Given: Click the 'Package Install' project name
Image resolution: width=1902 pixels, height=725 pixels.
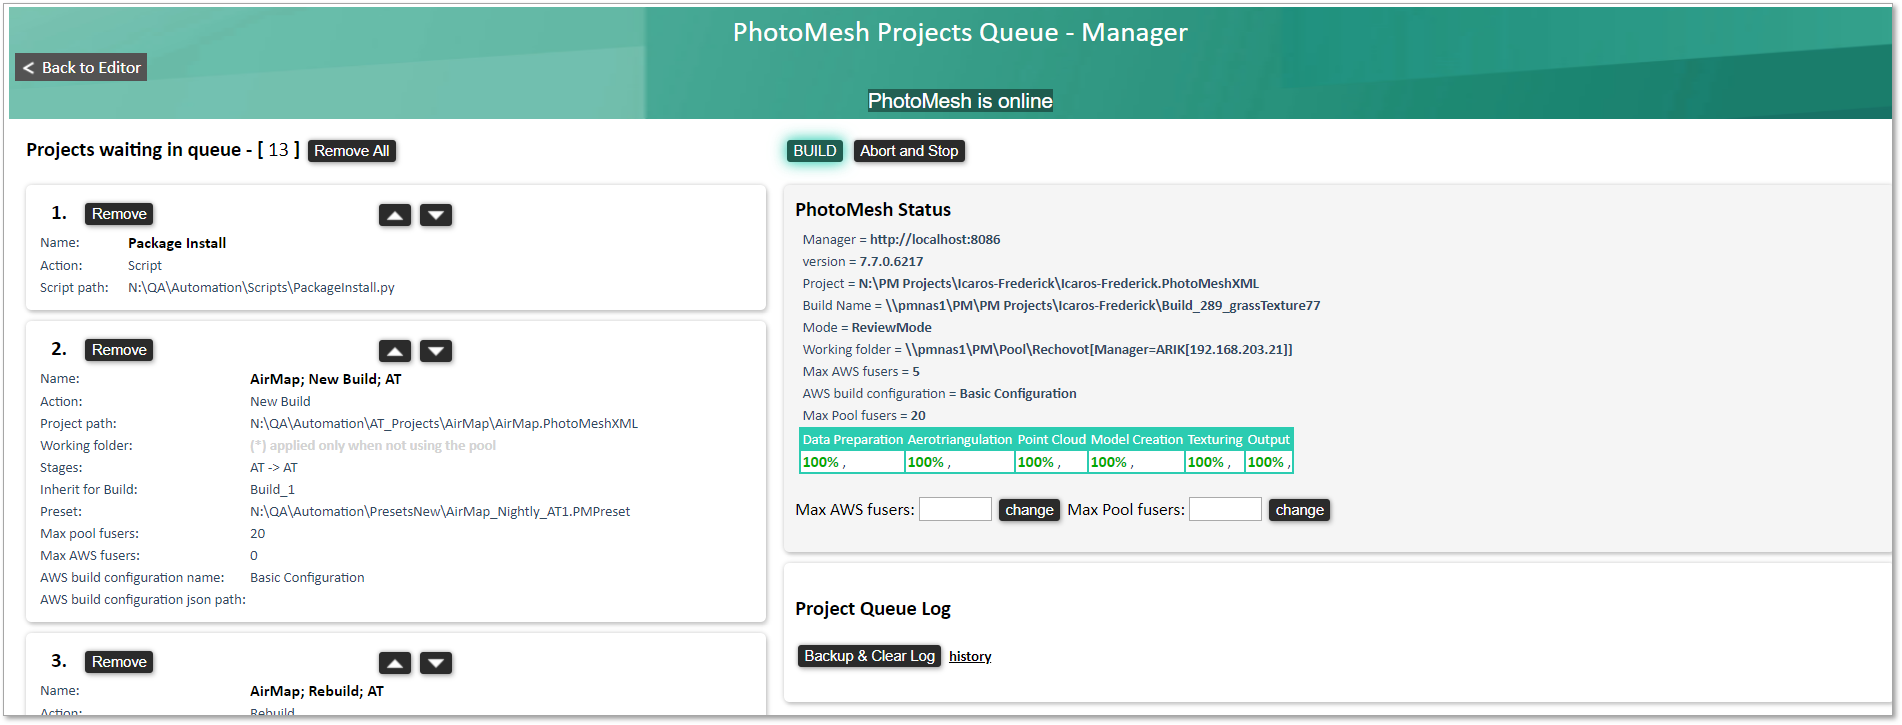Looking at the screenshot, I should [x=177, y=243].
